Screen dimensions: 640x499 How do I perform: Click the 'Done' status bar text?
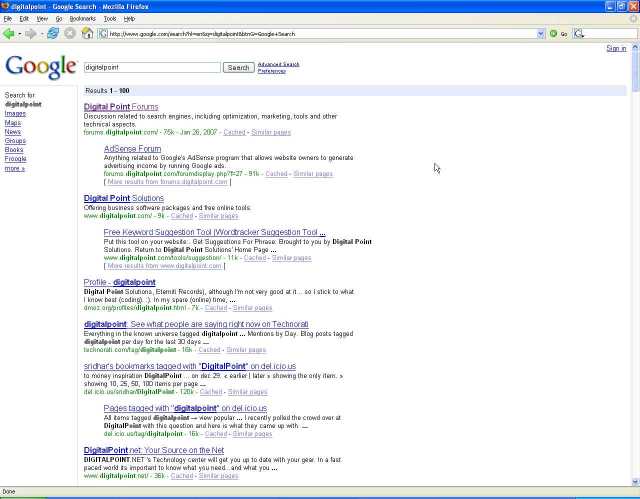(9, 492)
